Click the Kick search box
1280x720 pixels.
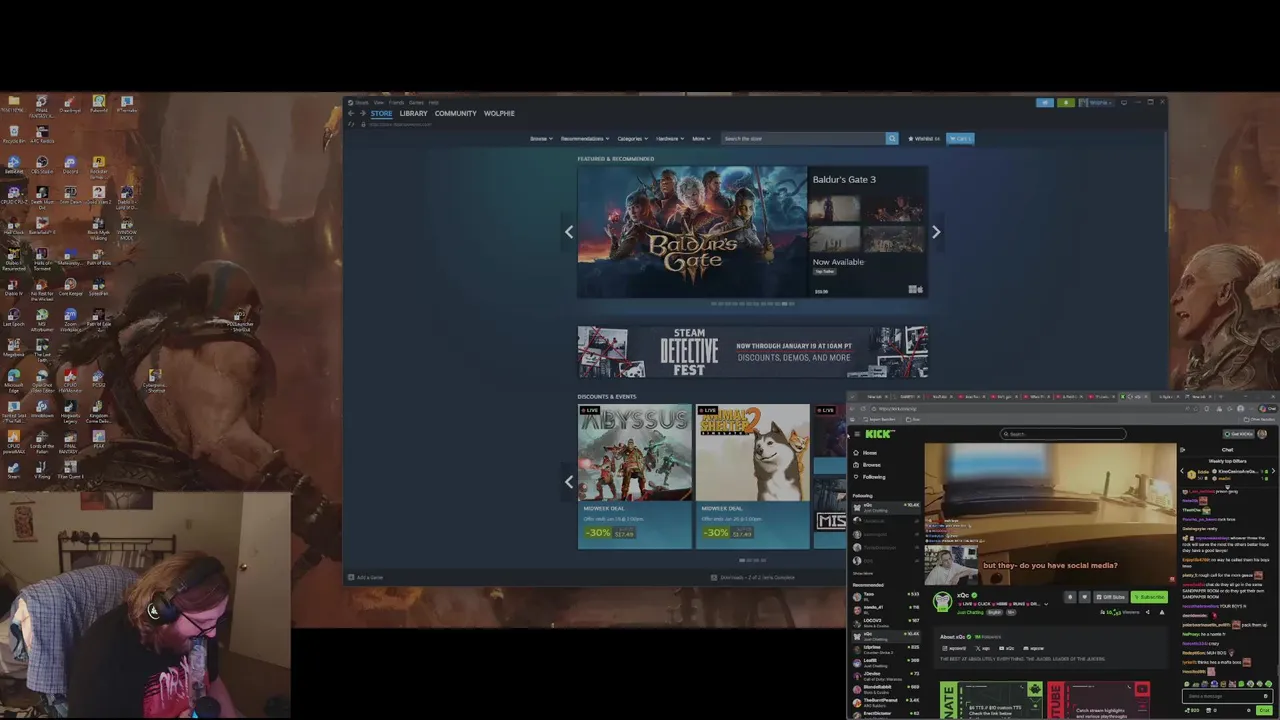coord(1063,434)
